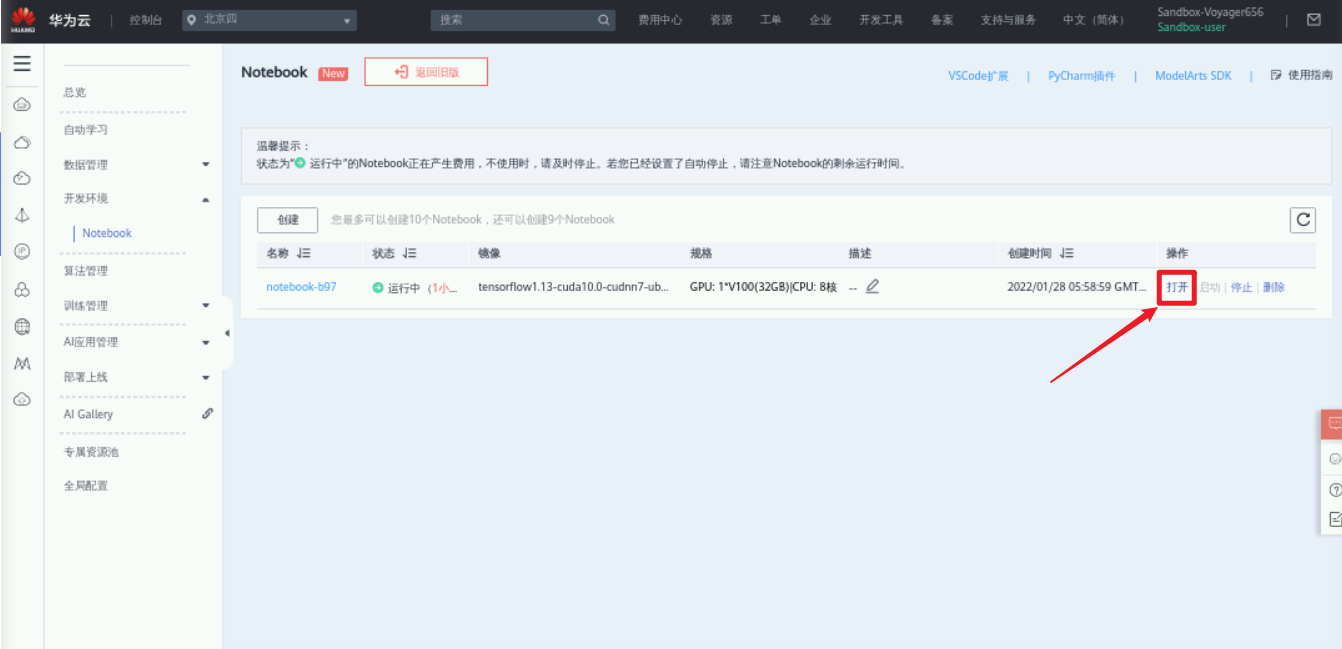Open the mail messages icon
1342x649 pixels.
[x=1314, y=19]
